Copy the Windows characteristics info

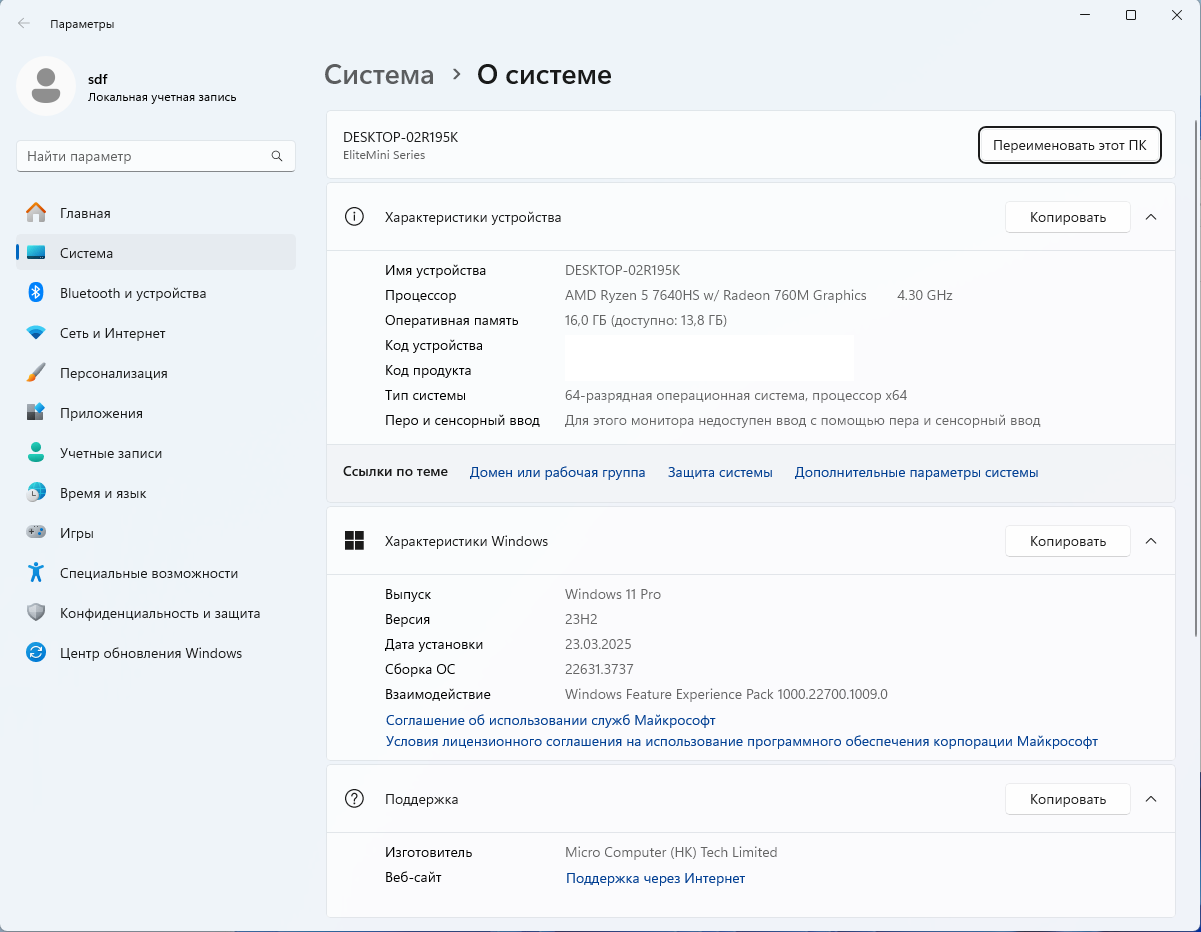point(1067,541)
